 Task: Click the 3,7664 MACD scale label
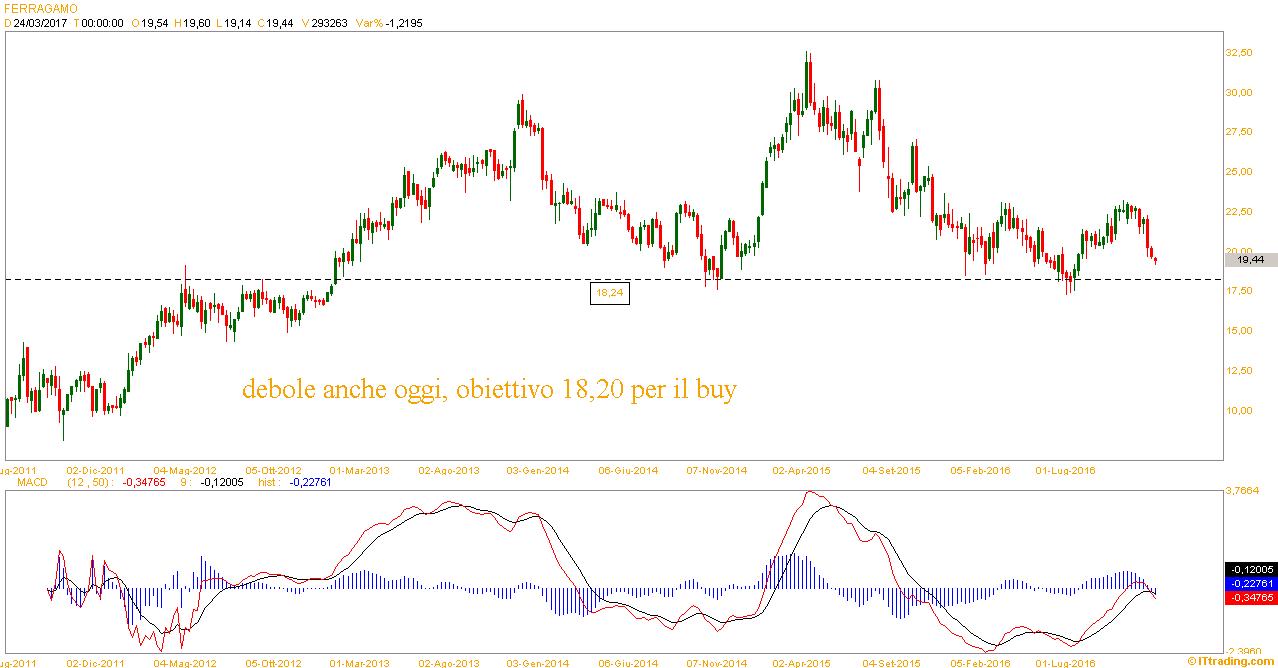(1243, 490)
